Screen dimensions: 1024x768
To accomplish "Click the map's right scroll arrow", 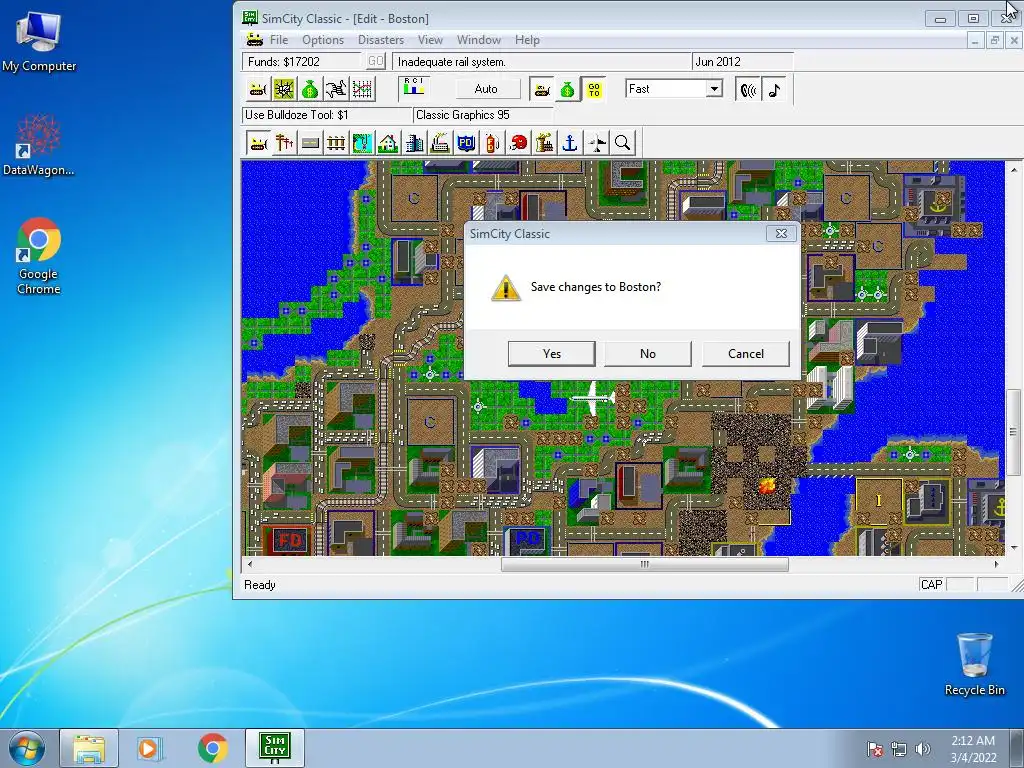I will coord(996,564).
